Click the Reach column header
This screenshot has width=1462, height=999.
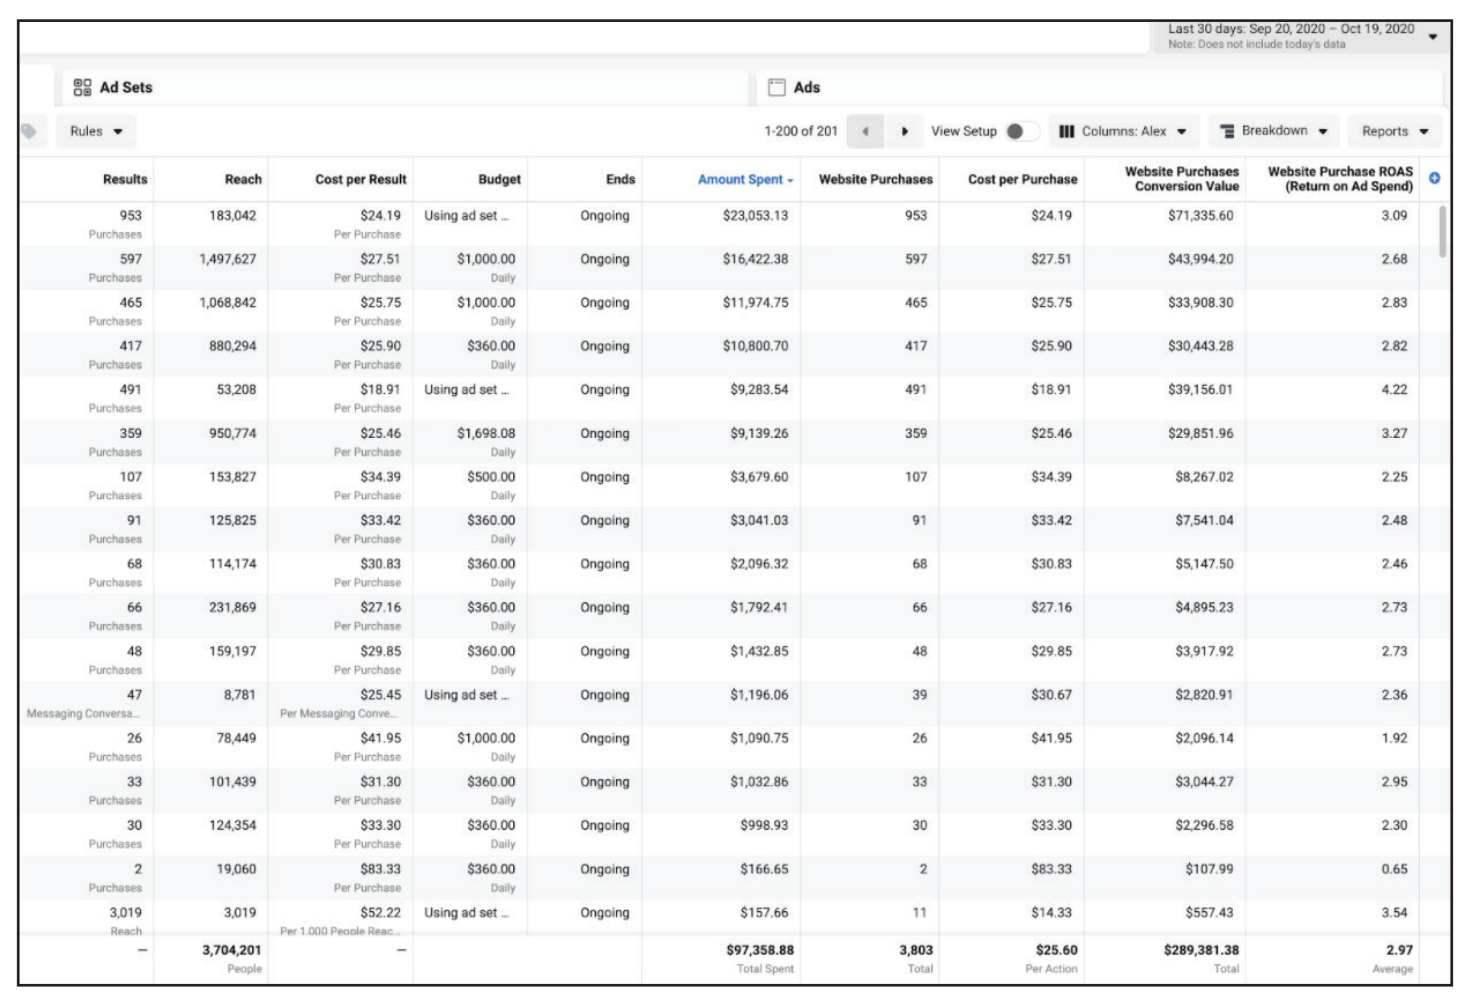(243, 179)
